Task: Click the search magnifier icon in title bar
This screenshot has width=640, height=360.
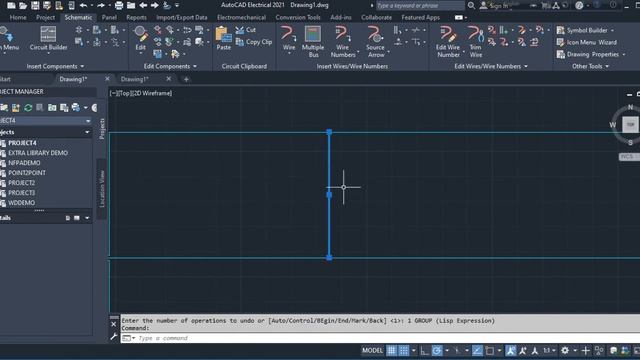Action: 471,5
